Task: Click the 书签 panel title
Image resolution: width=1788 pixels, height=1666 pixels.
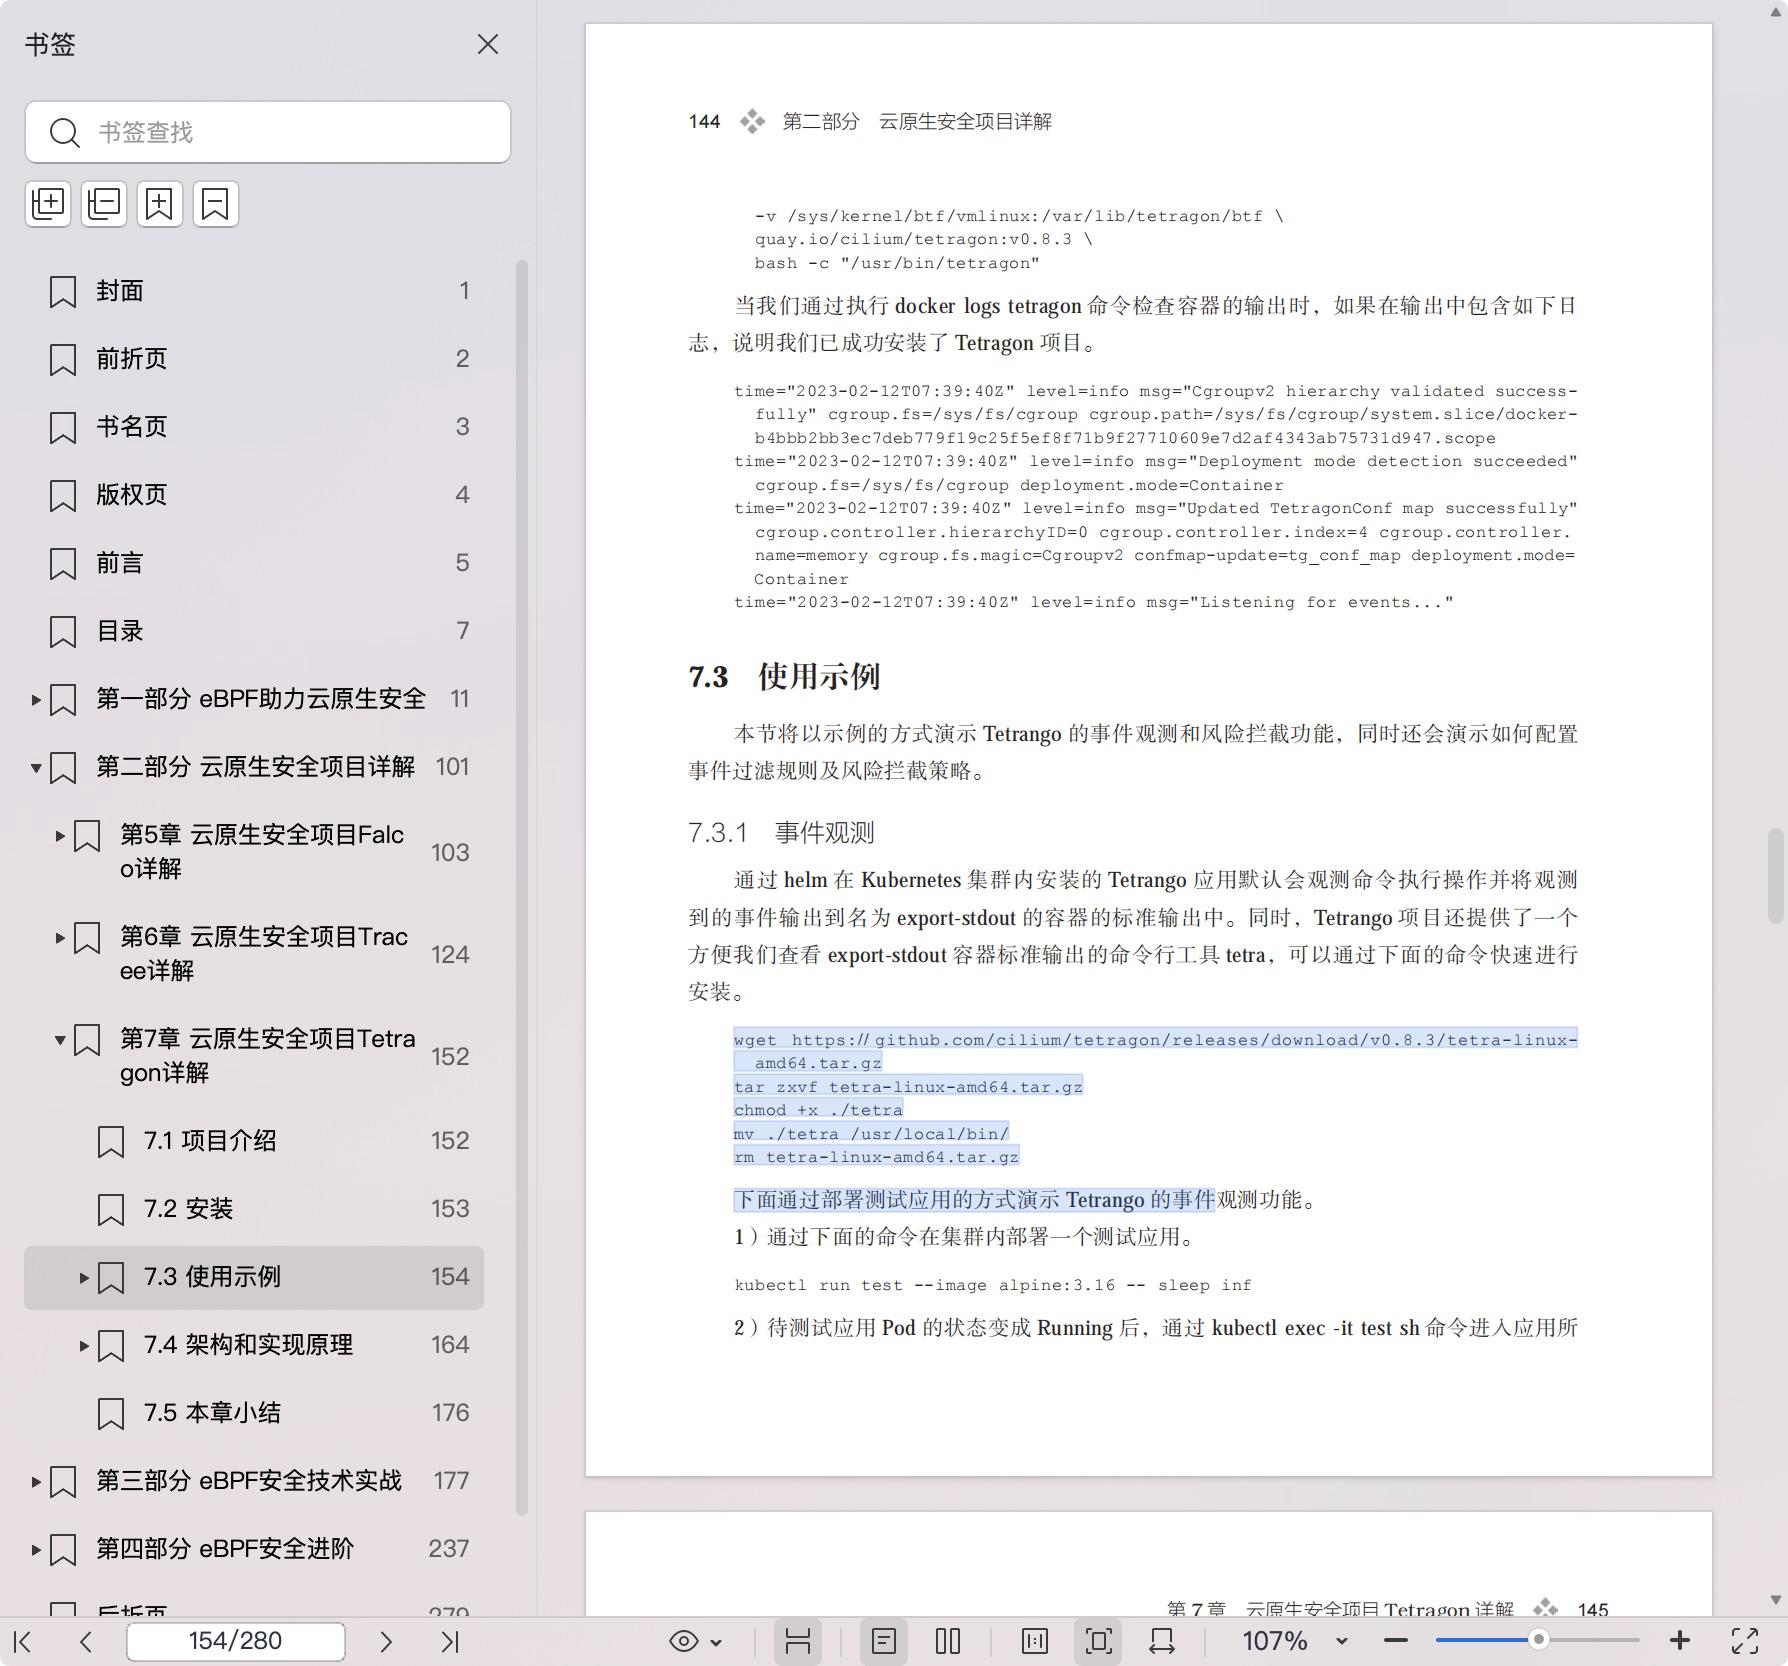Action: click(50, 44)
